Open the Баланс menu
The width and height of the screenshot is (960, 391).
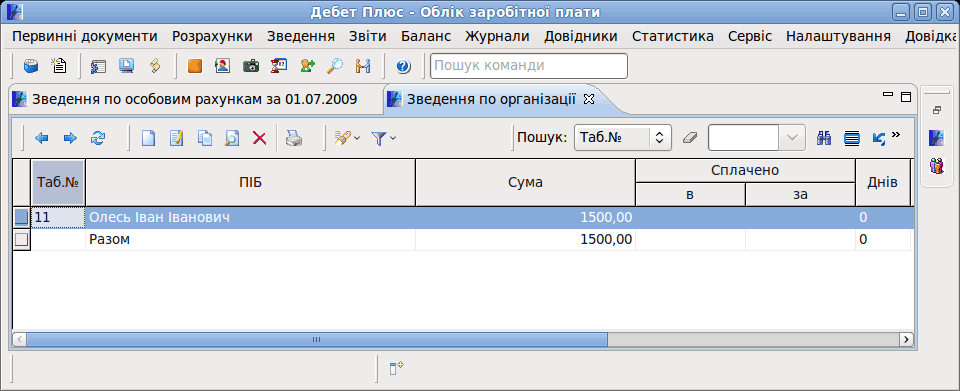pyautogui.click(x=426, y=36)
